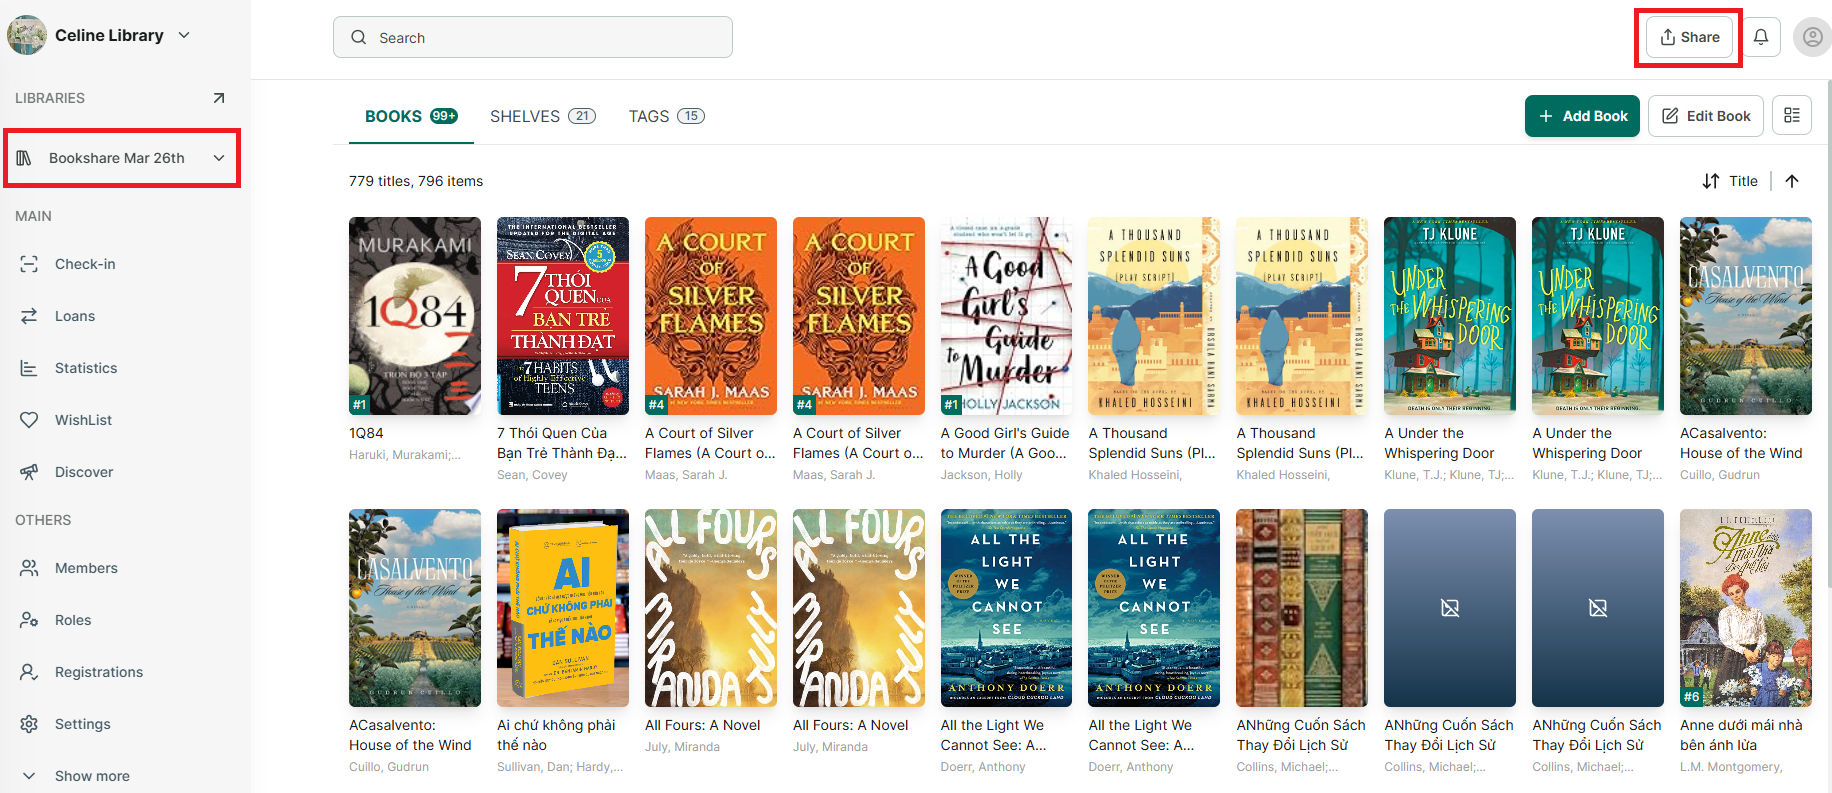Open the Title sort selector
1832x793 pixels.
click(1730, 181)
